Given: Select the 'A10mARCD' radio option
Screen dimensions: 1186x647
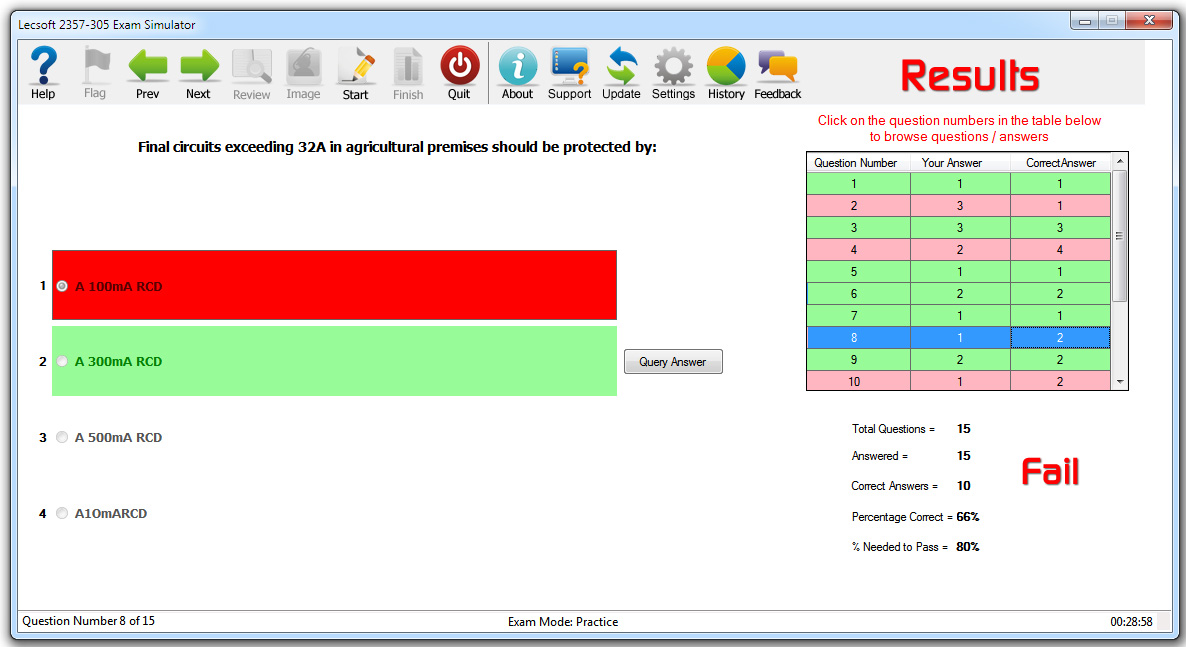Looking at the screenshot, I should click(x=62, y=513).
